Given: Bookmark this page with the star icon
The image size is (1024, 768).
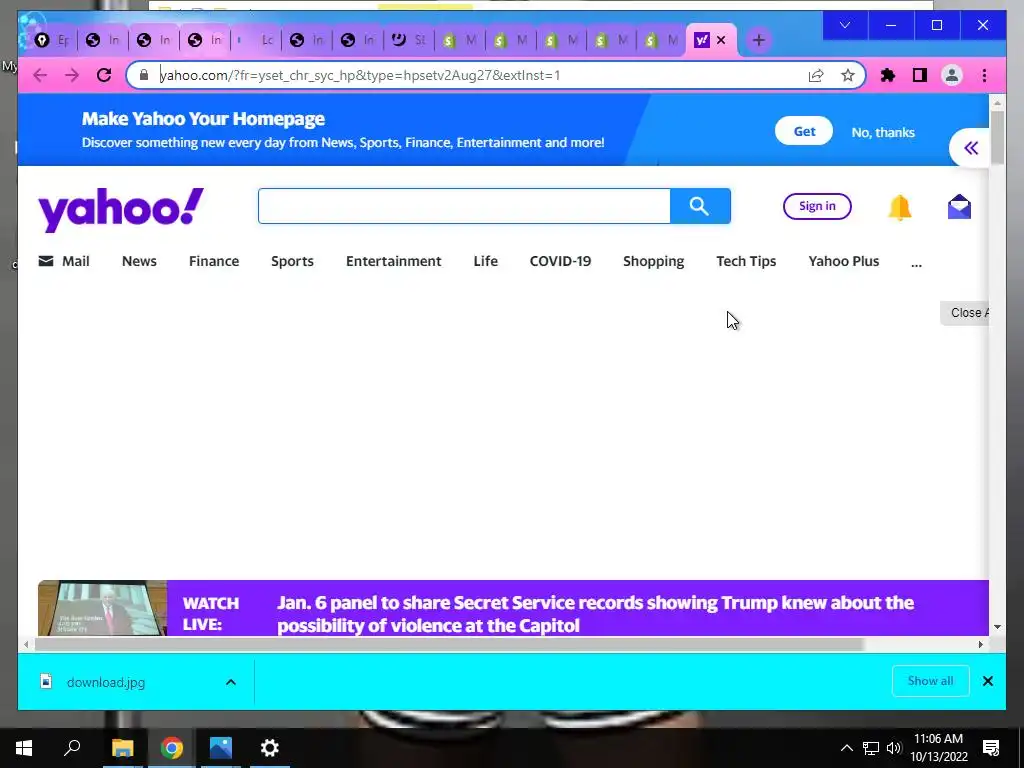Looking at the screenshot, I should [x=848, y=75].
